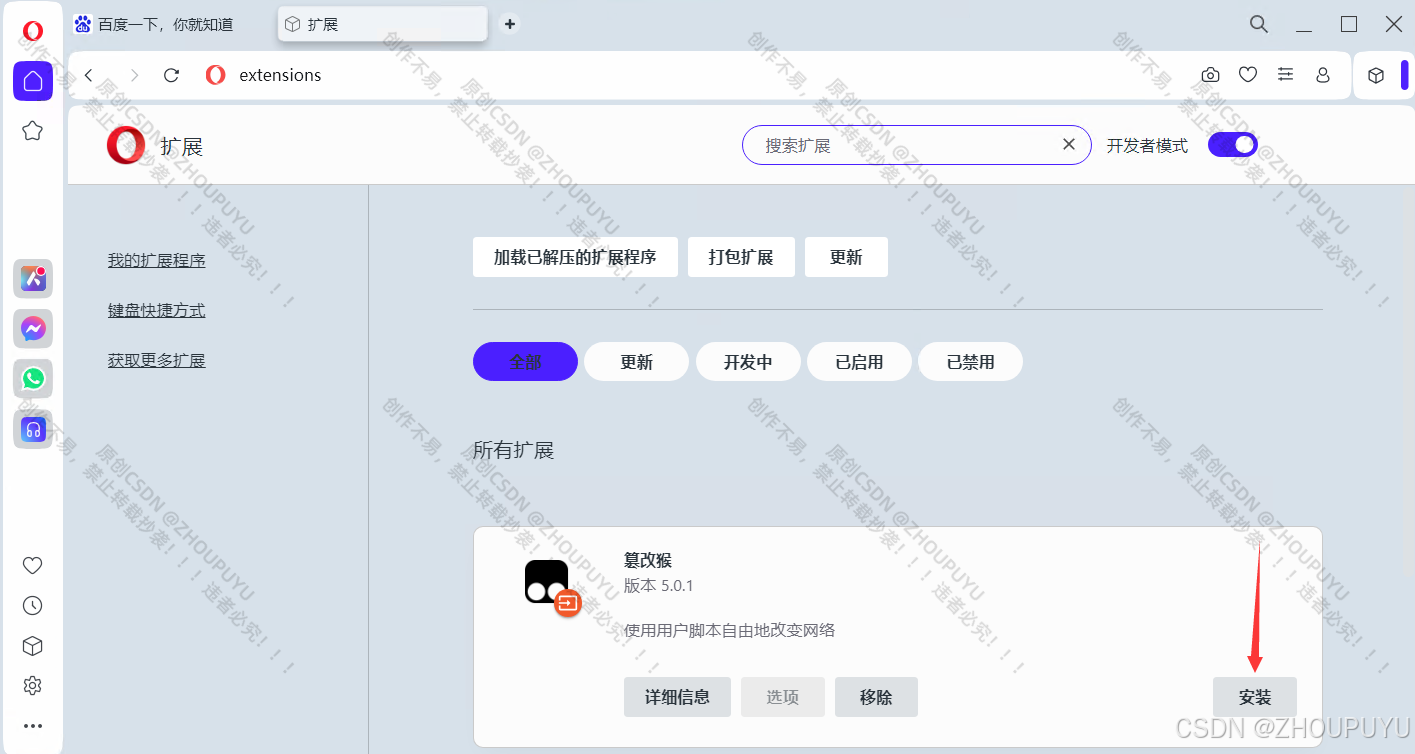Click the search magnifier in title bar
Viewport: 1415px width, 754px height.
pos(1259,24)
